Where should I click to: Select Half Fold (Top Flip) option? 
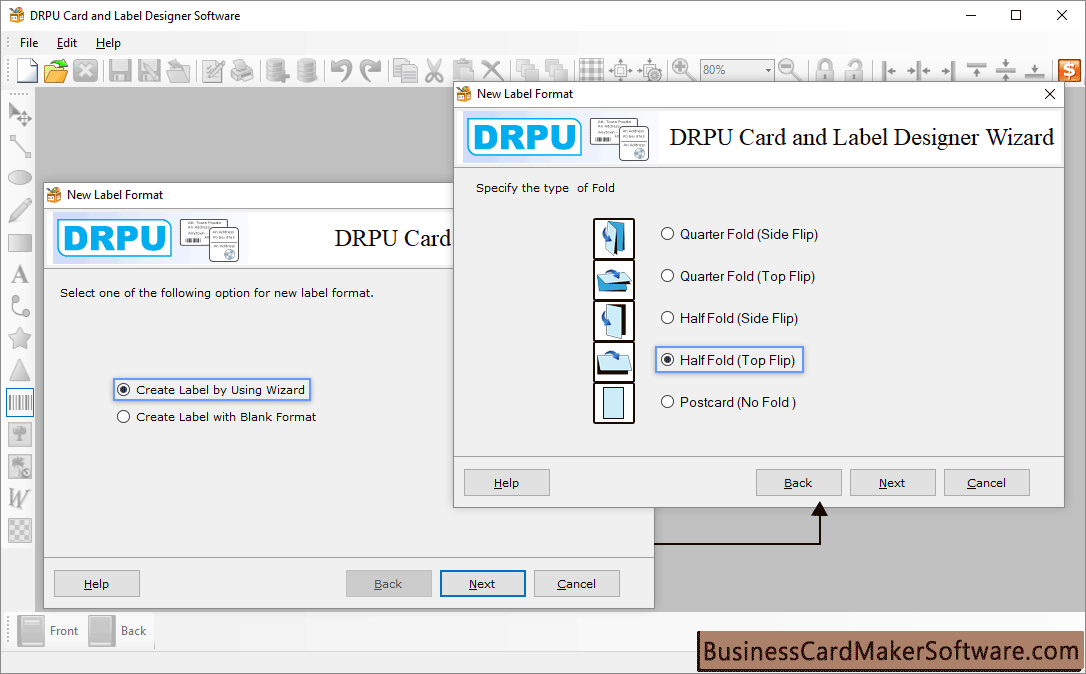pos(729,360)
